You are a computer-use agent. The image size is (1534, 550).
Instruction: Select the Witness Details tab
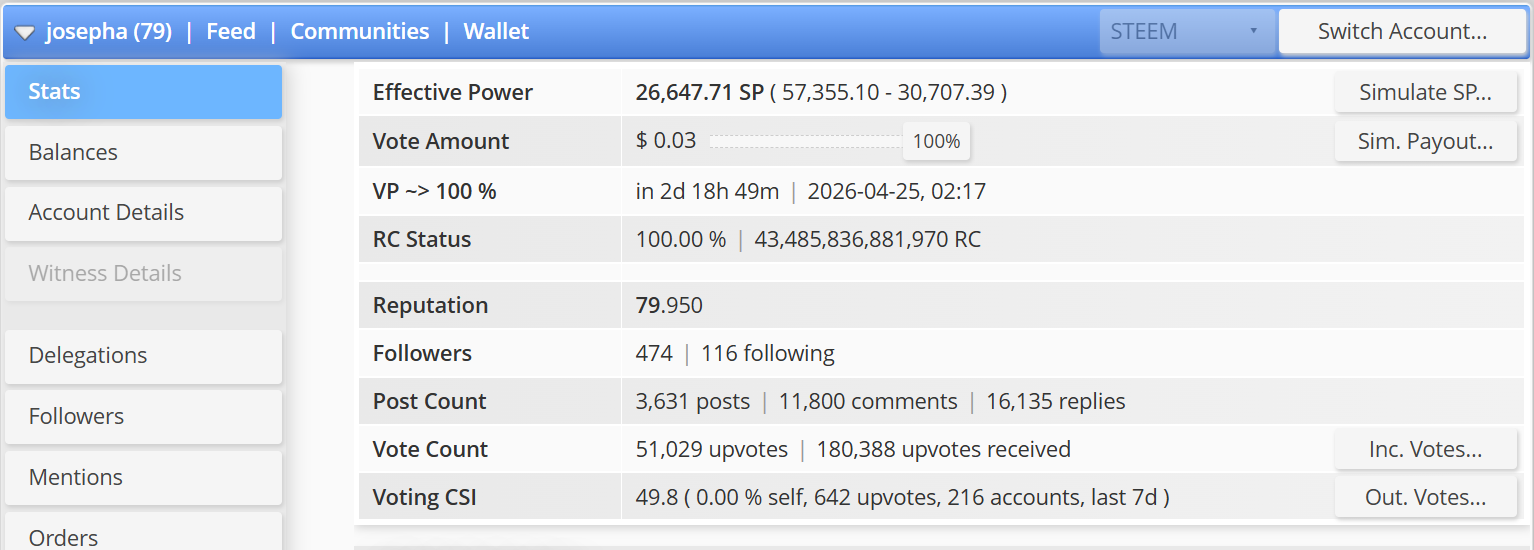[x=143, y=274]
